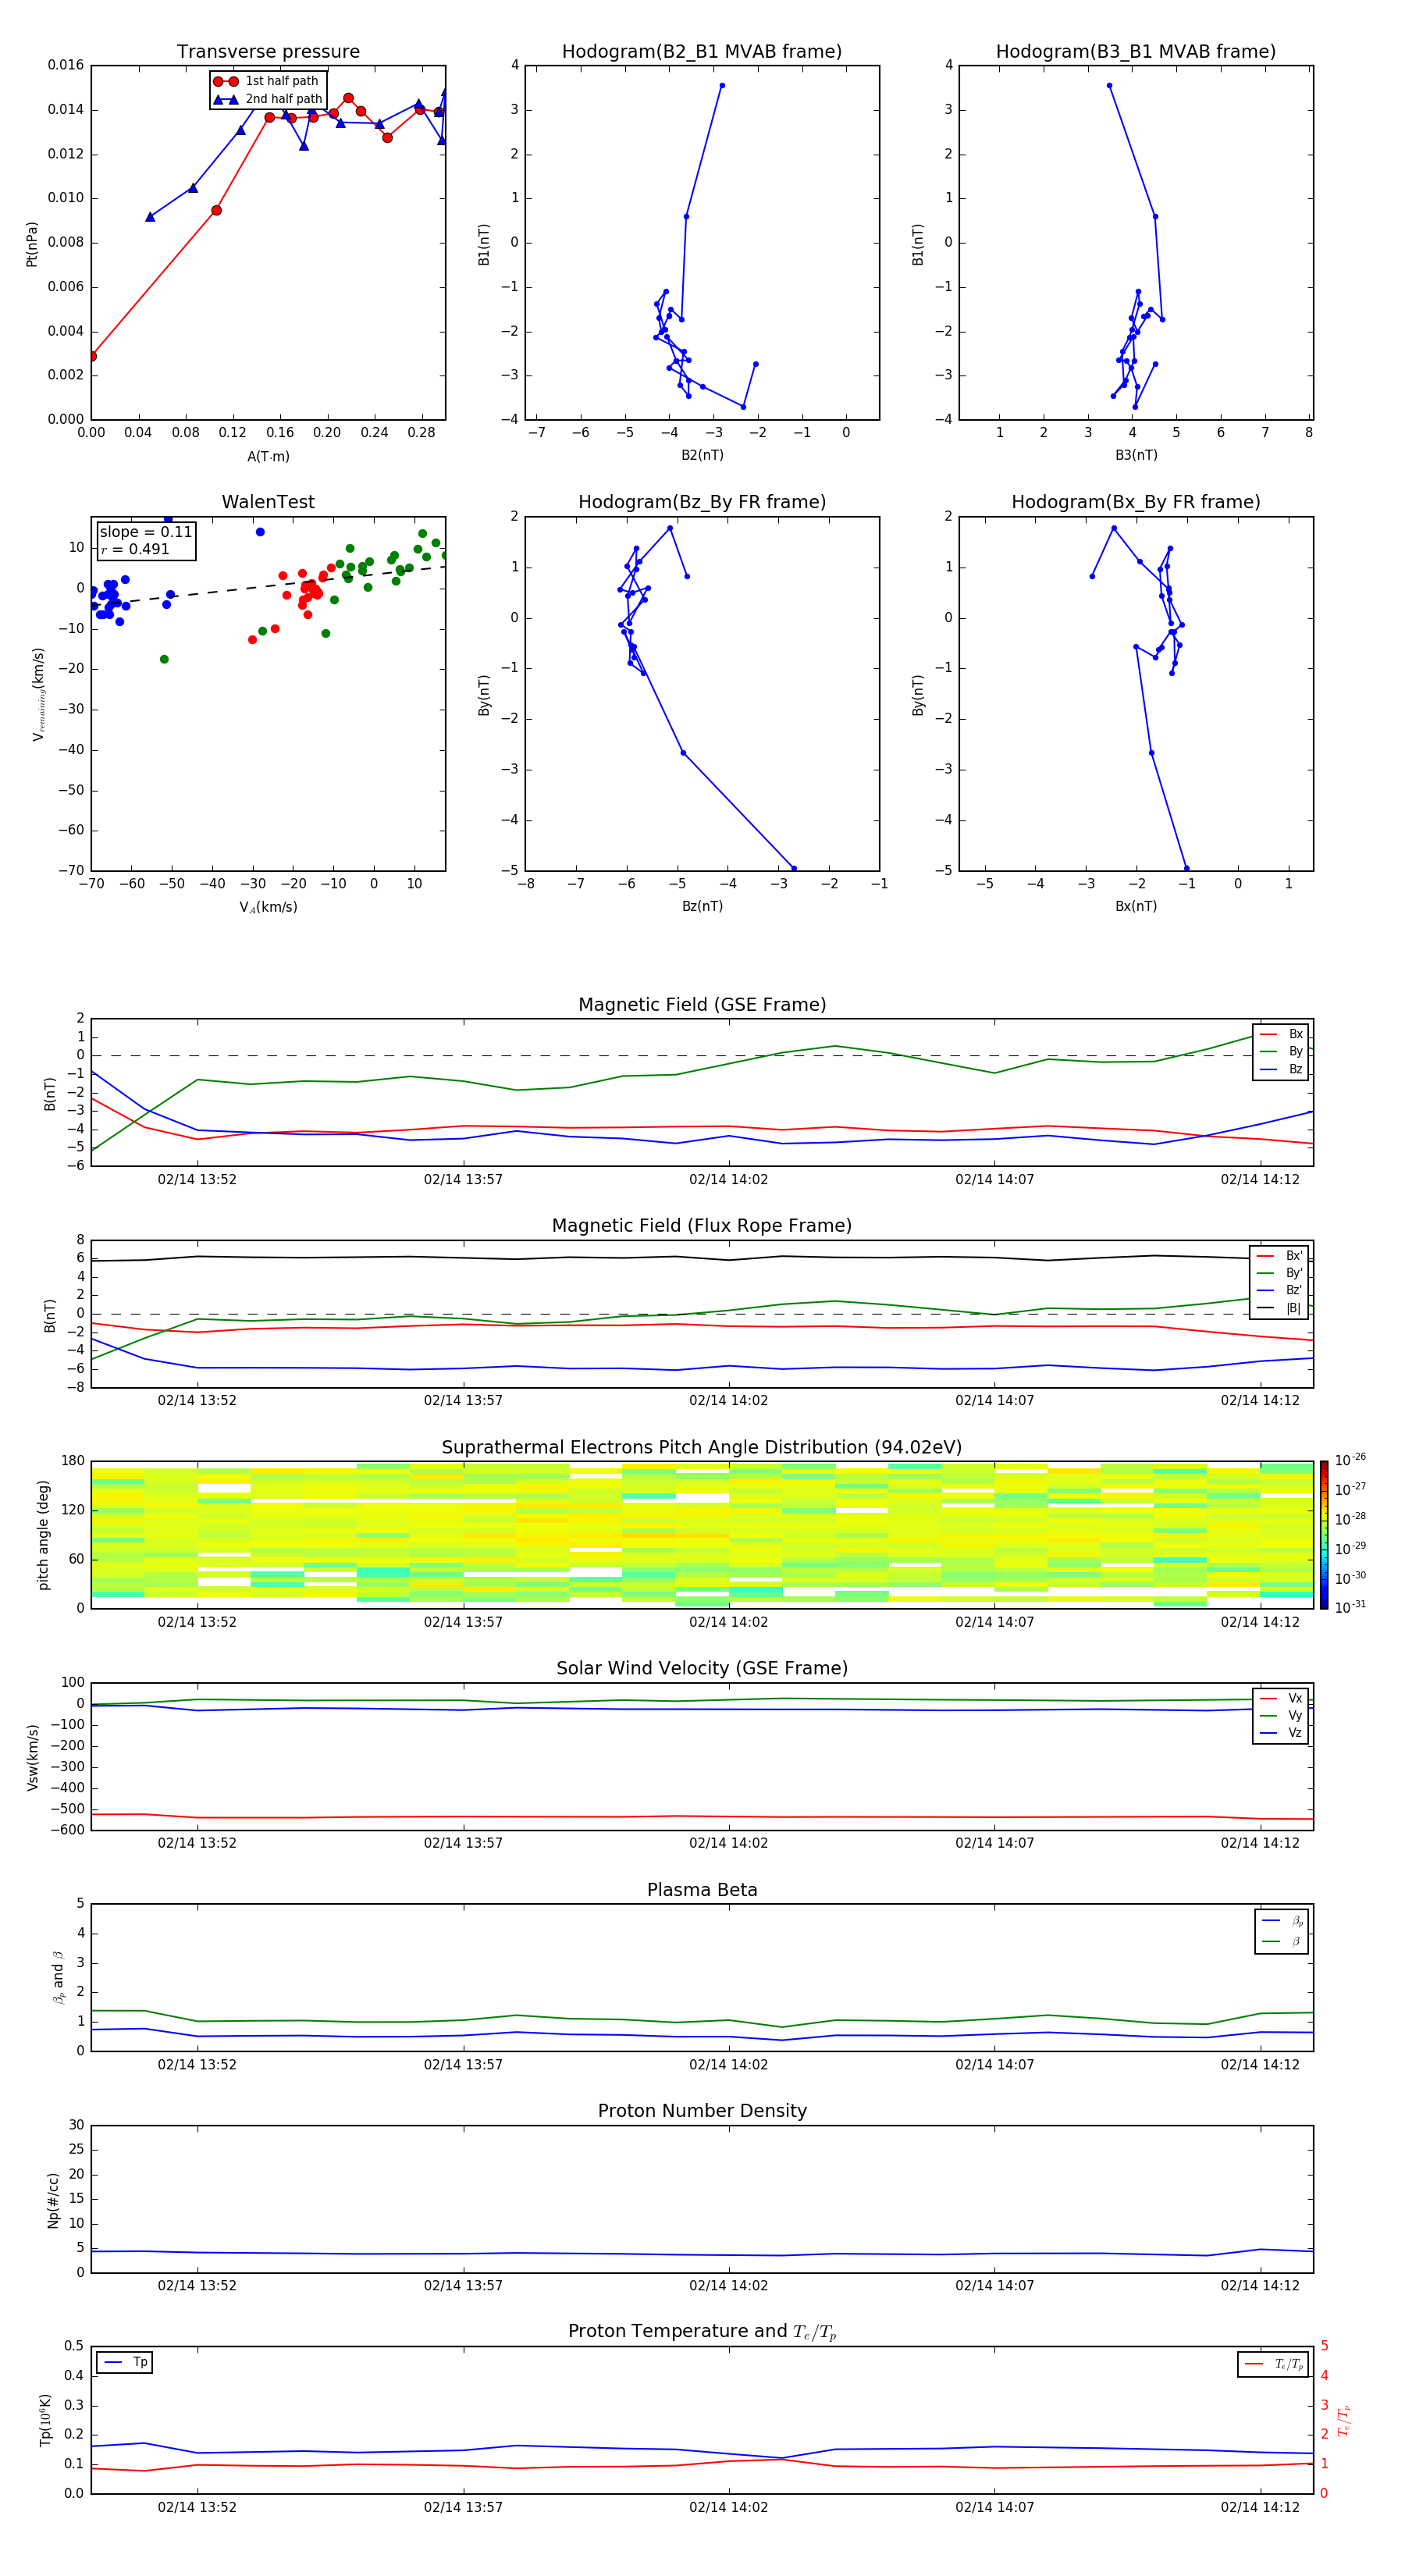Click the Suprathermal Electrons Pitch Angle Distribution title

click(702, 1448)
